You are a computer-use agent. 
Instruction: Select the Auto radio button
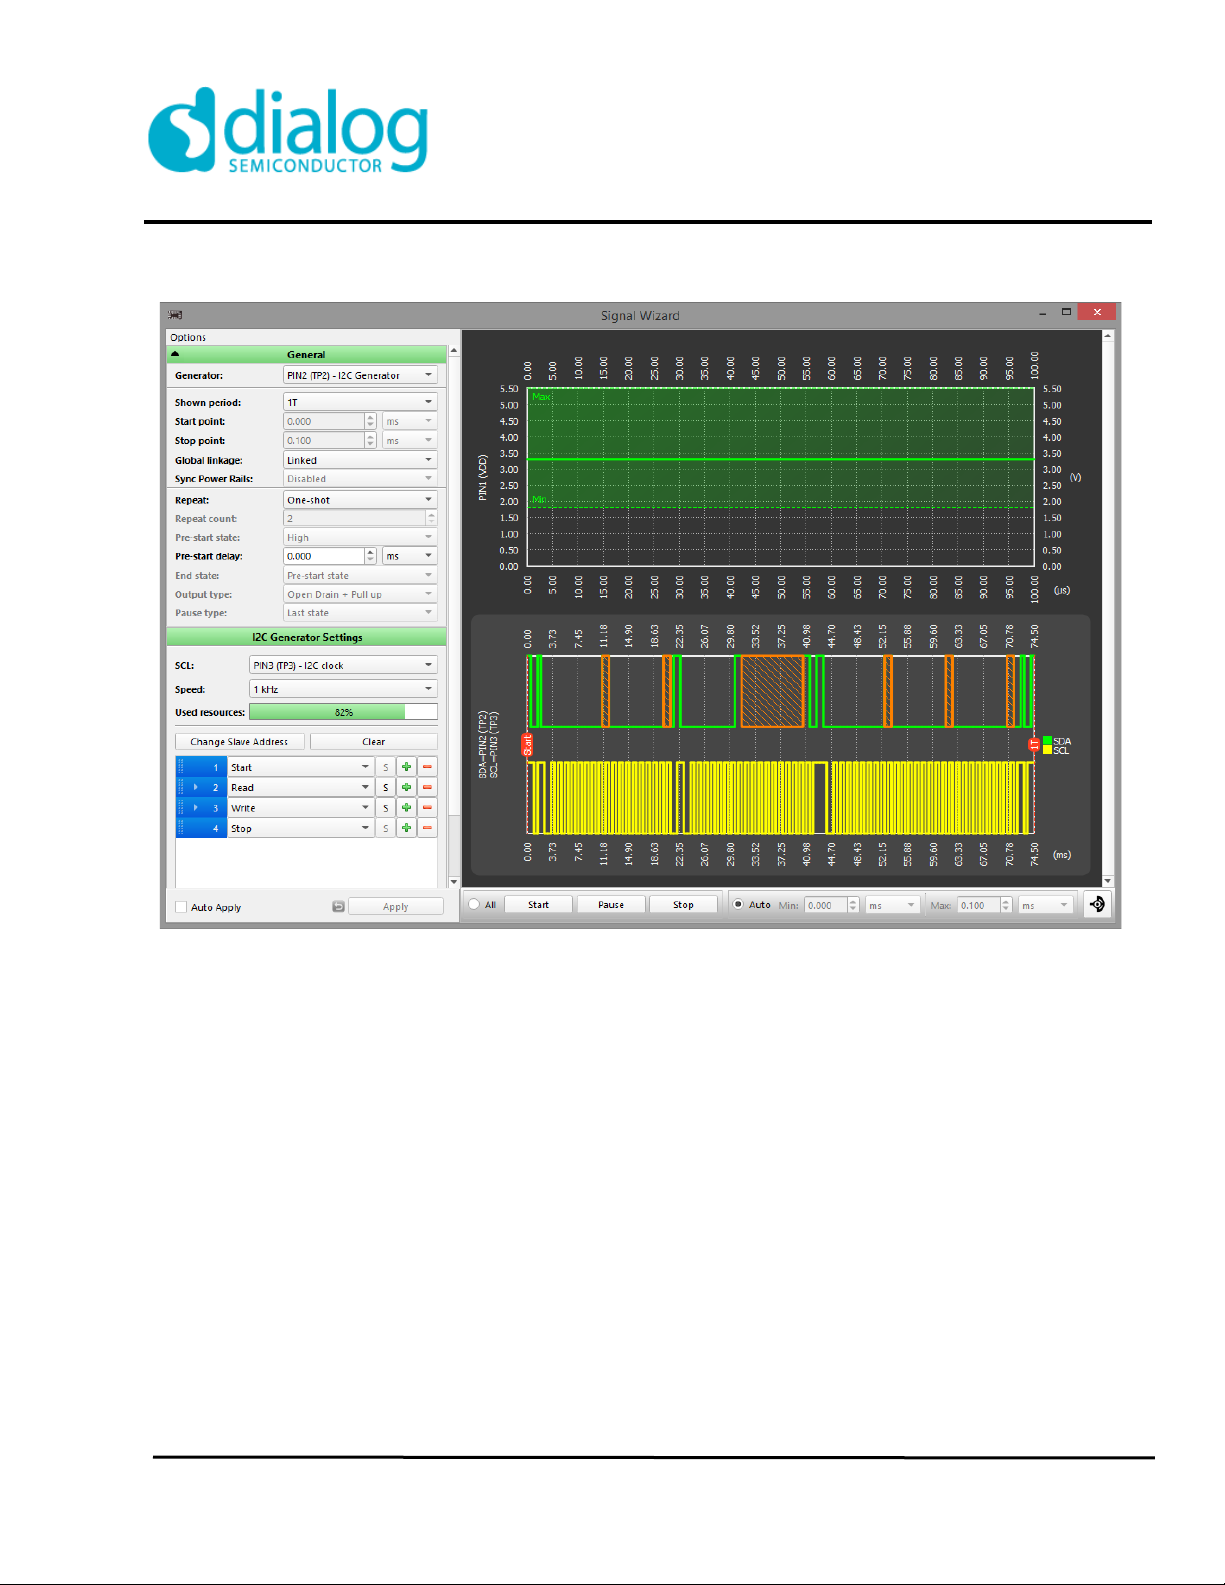click(738, 904)
